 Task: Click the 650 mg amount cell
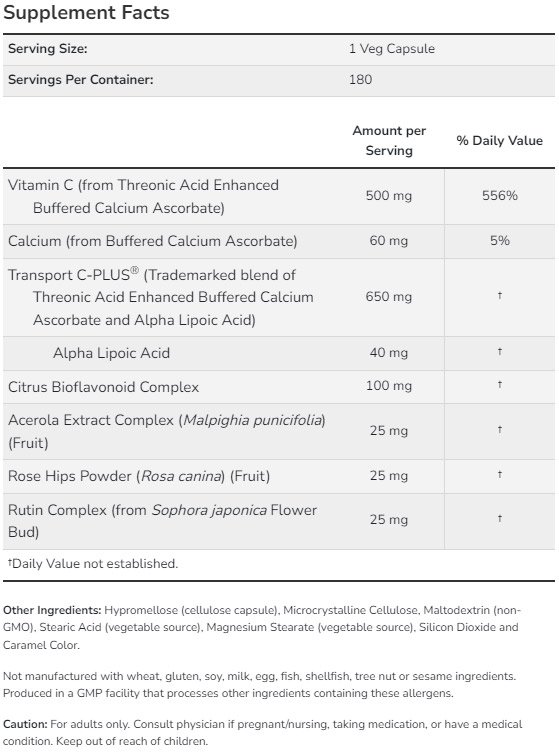388,297
